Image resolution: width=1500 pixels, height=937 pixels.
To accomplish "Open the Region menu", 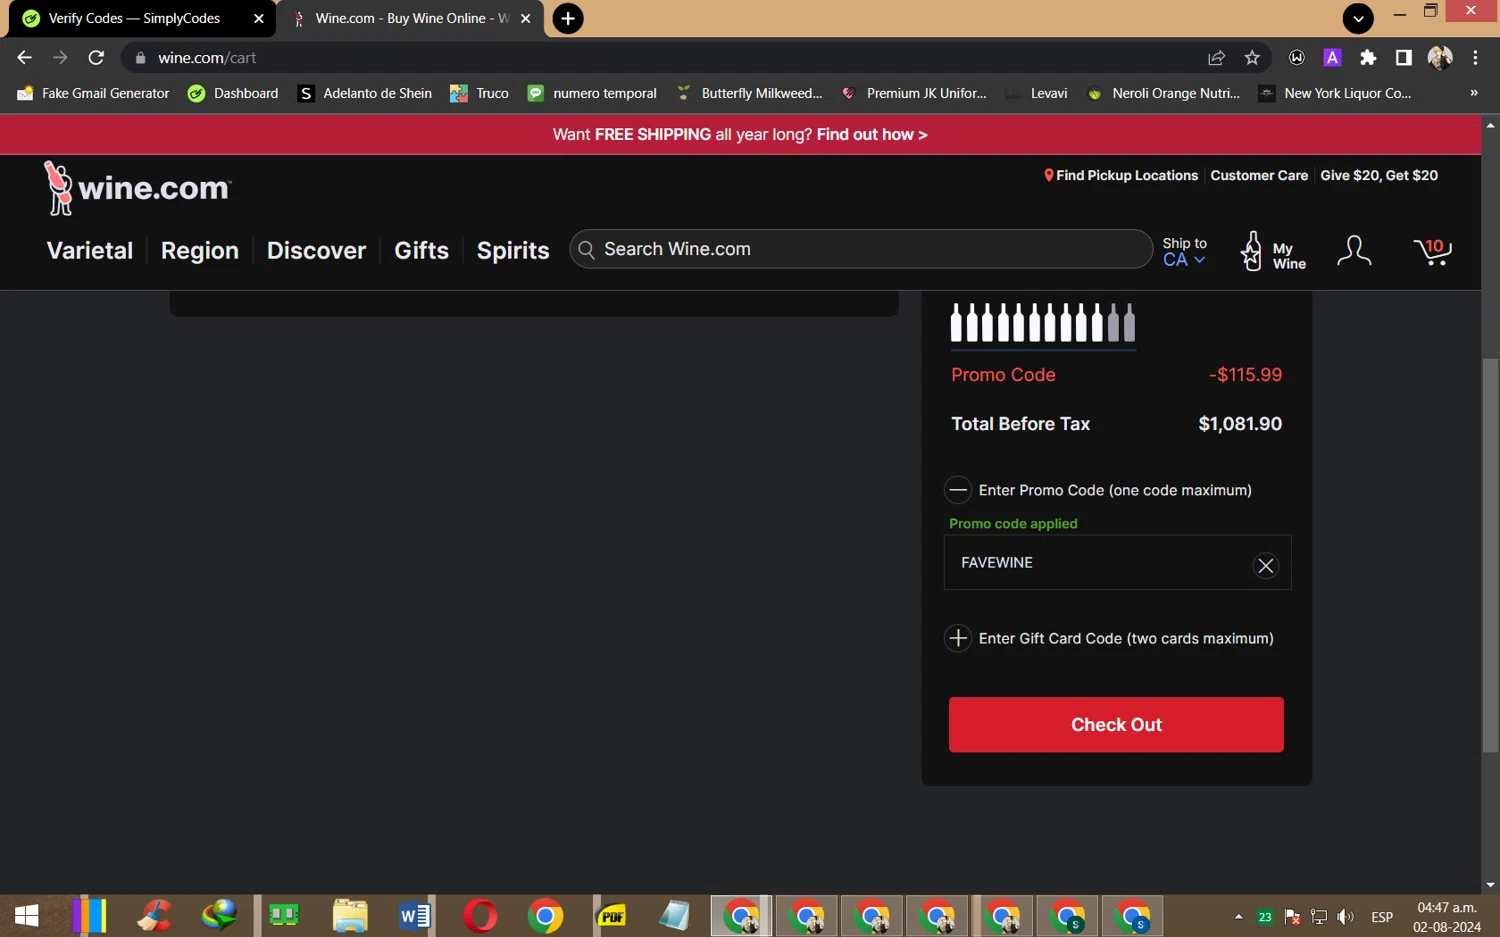I will pos(200,251).
